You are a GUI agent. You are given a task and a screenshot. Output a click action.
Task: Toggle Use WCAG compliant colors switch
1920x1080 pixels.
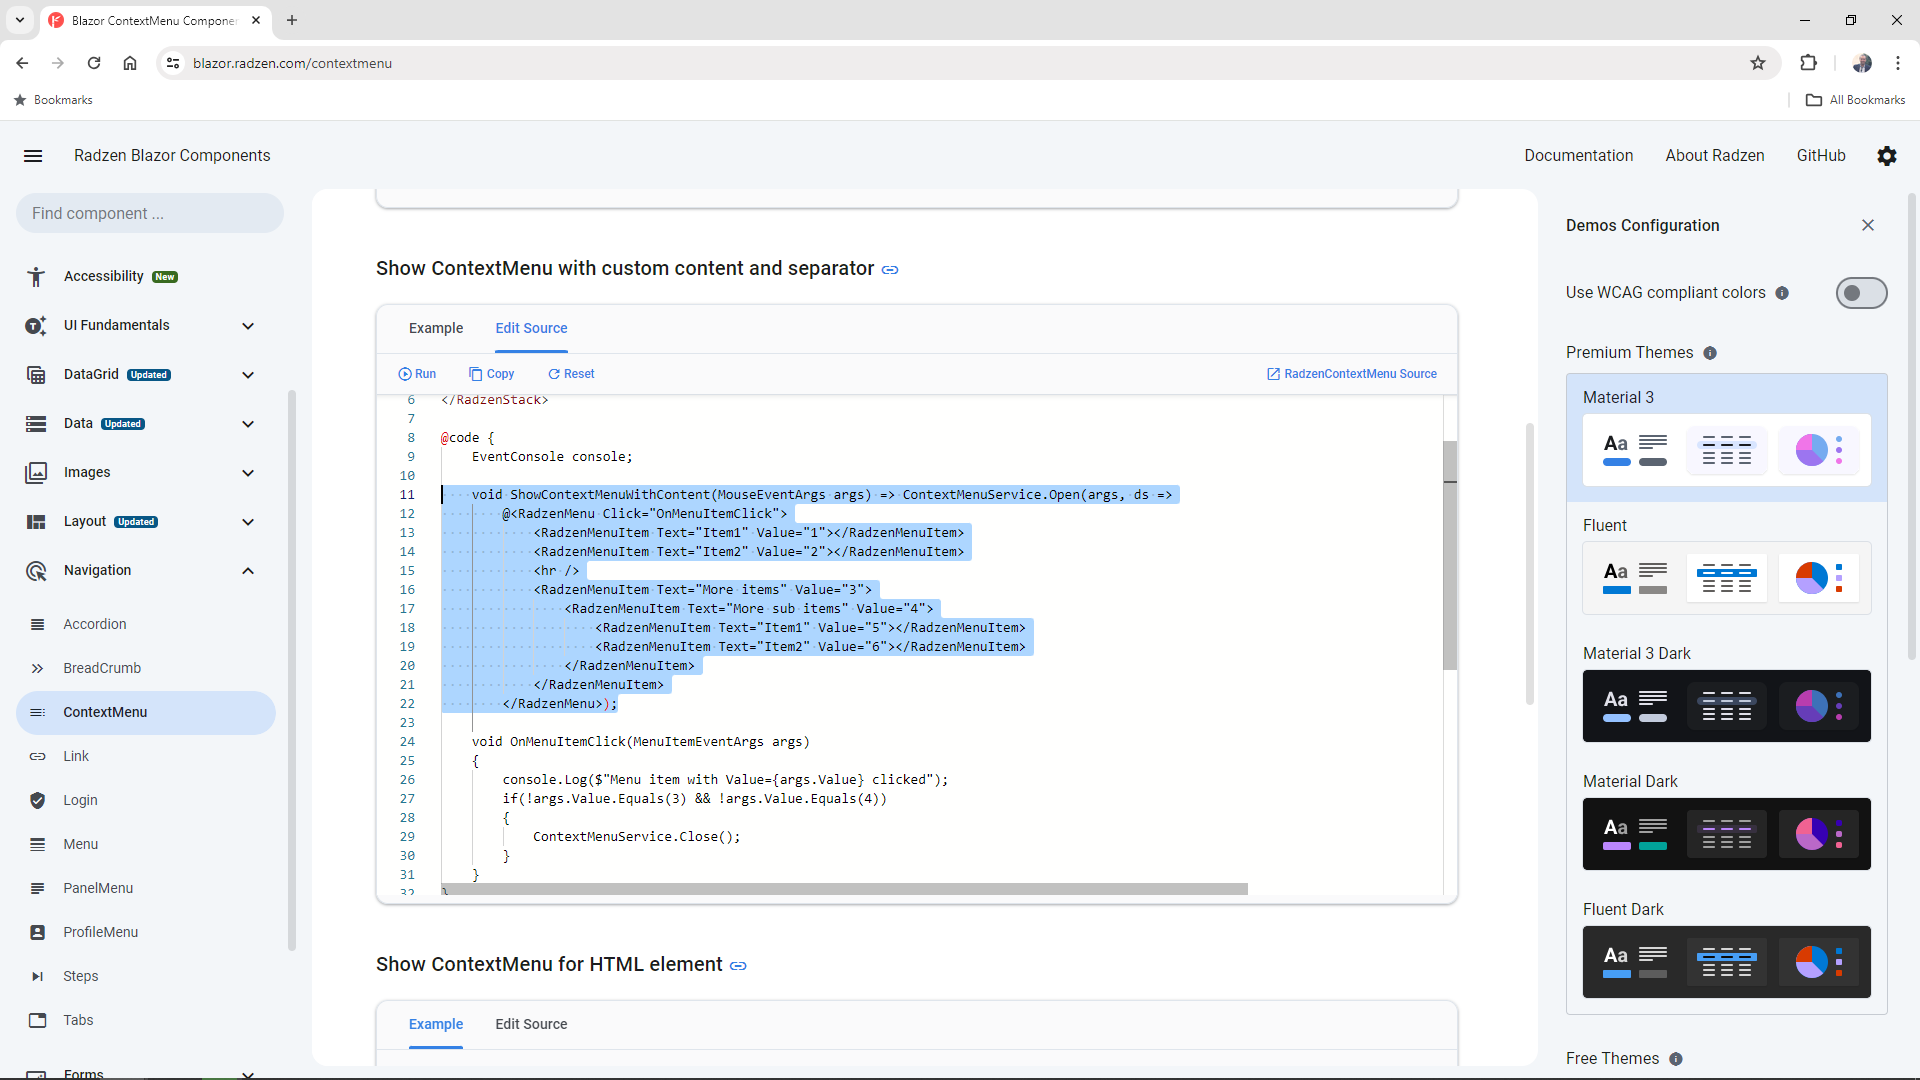click(1861, 293)
